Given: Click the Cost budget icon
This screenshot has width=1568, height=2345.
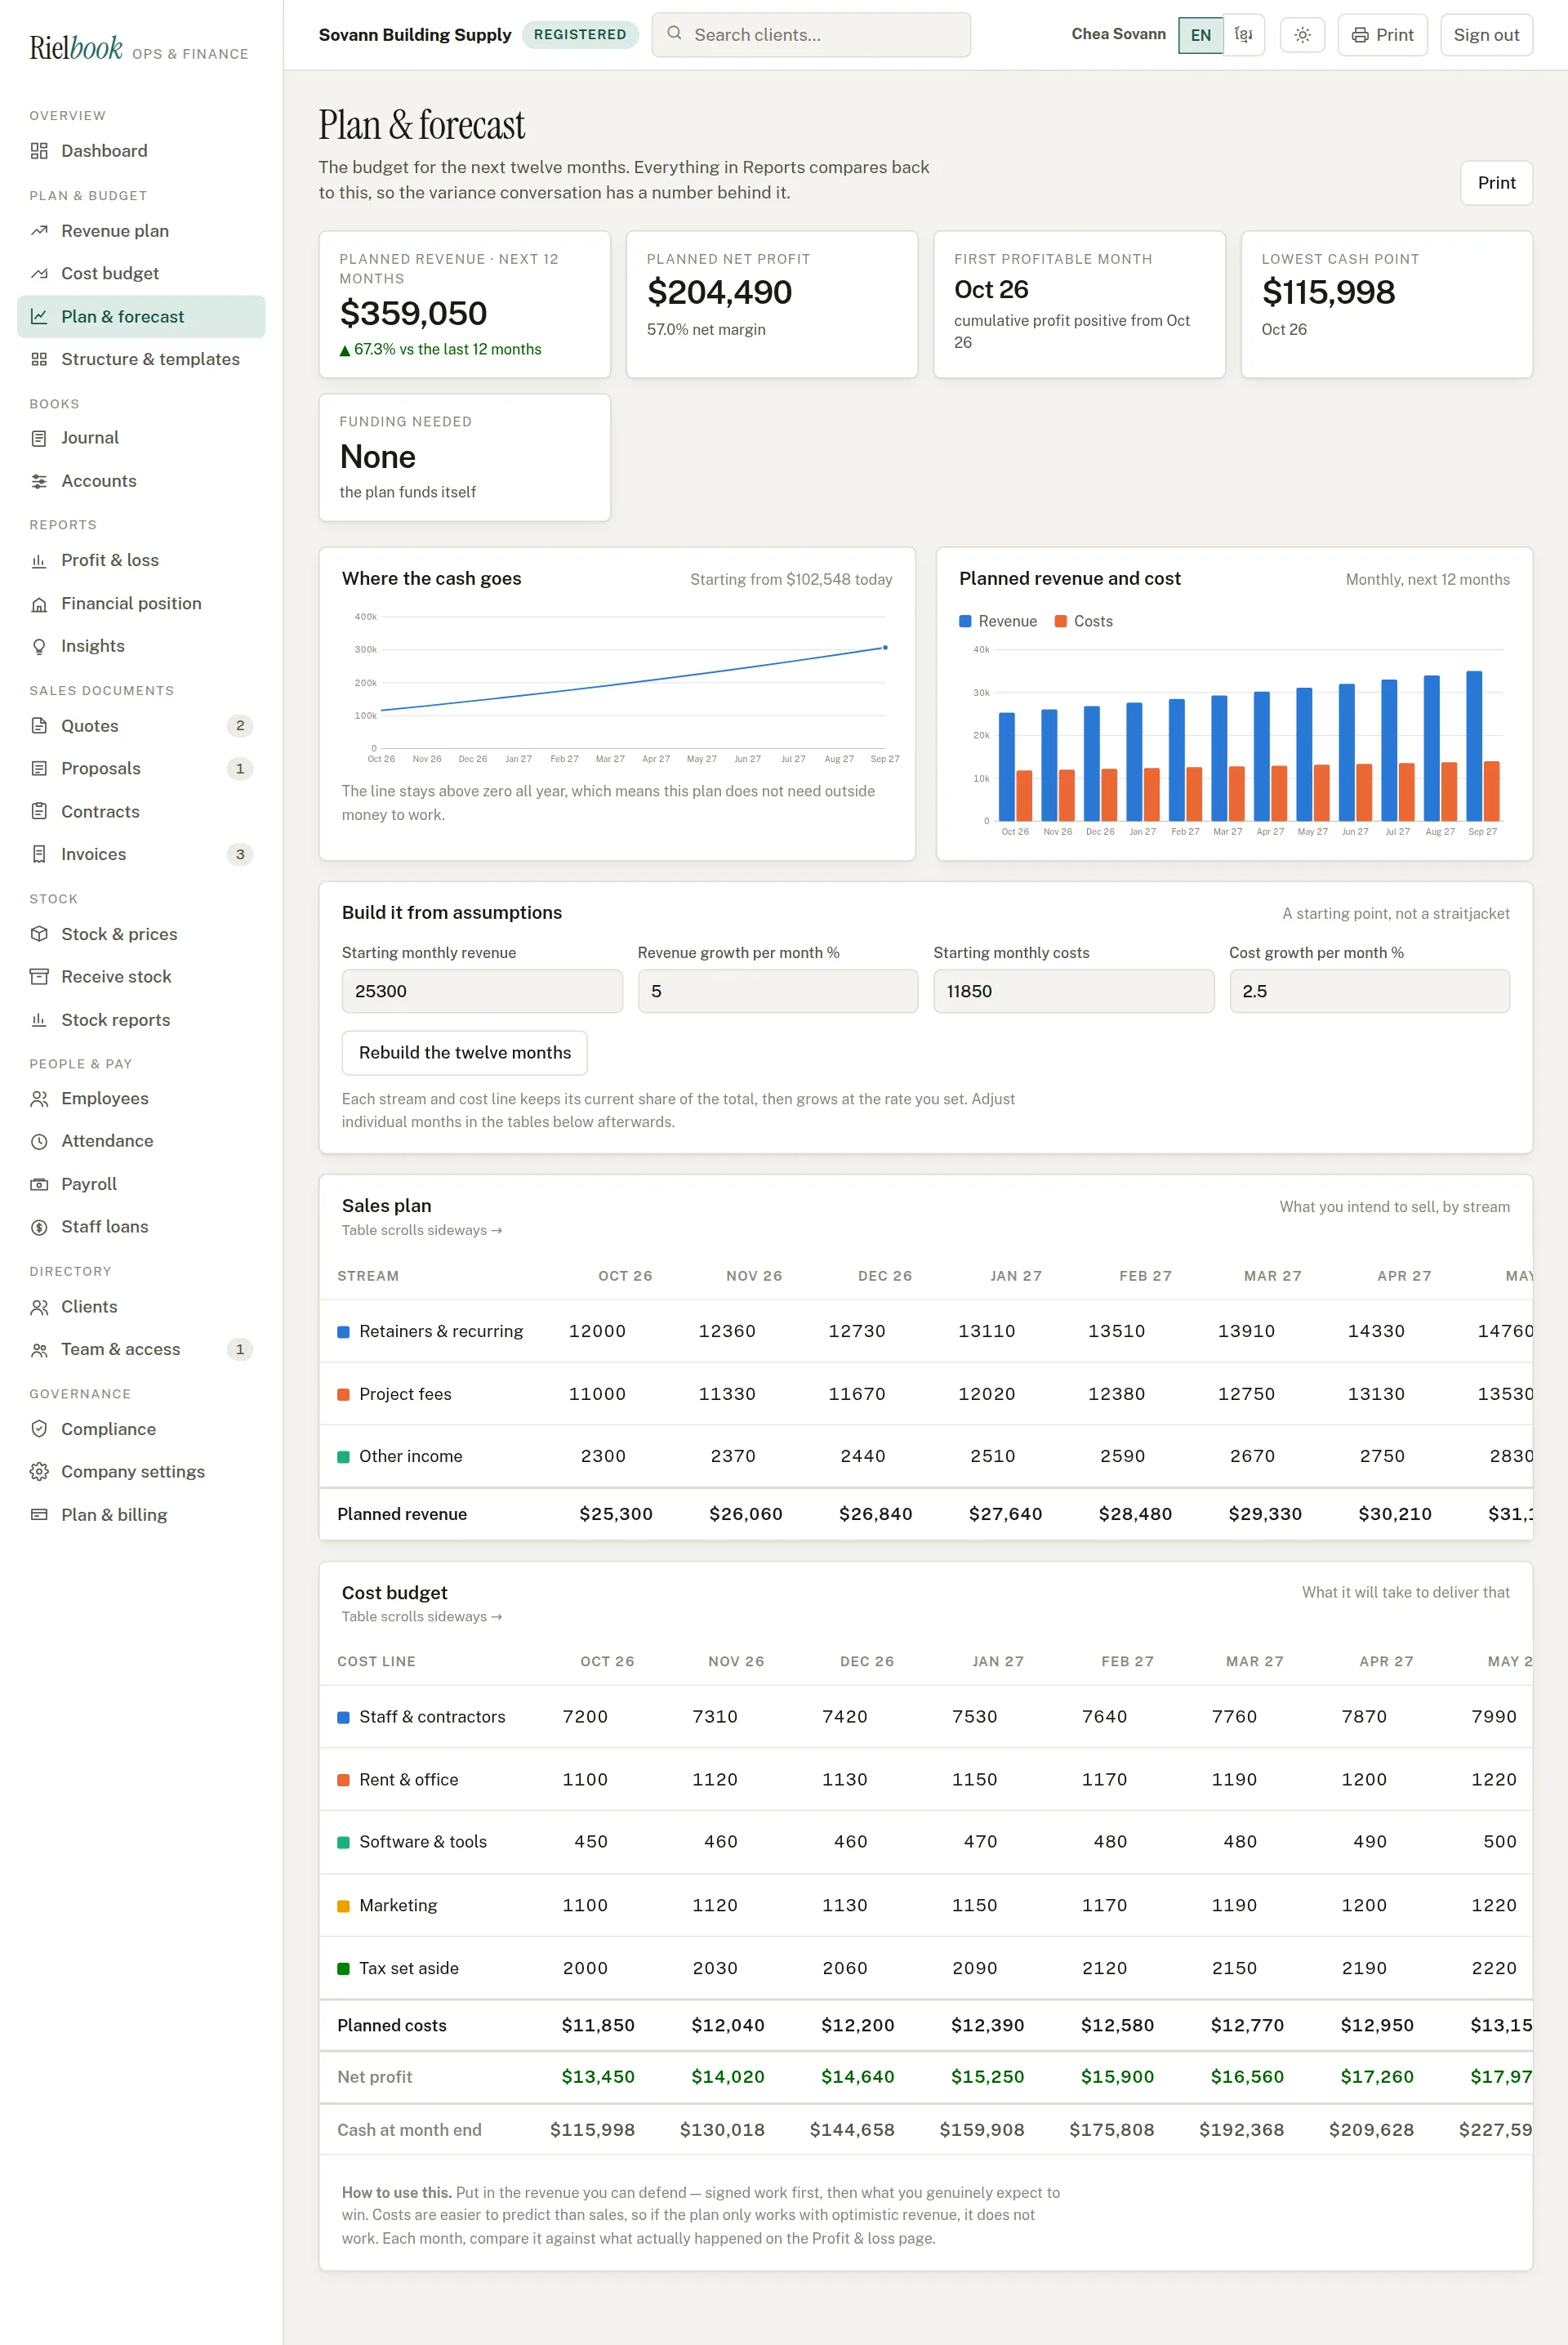Looking at the screenshot, I should (39, 274).
